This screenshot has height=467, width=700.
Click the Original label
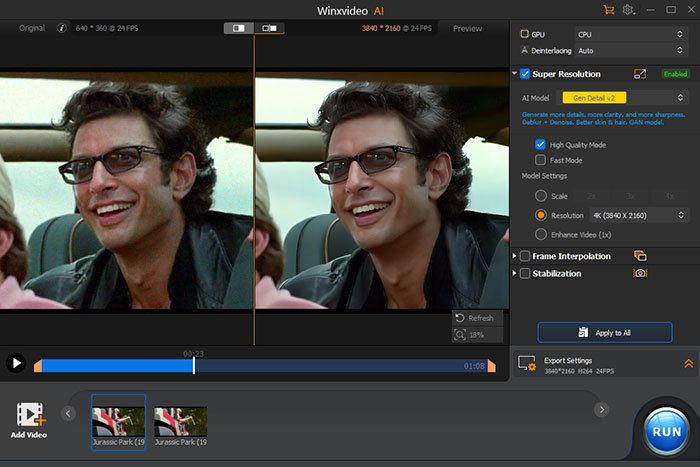[32, 28]
